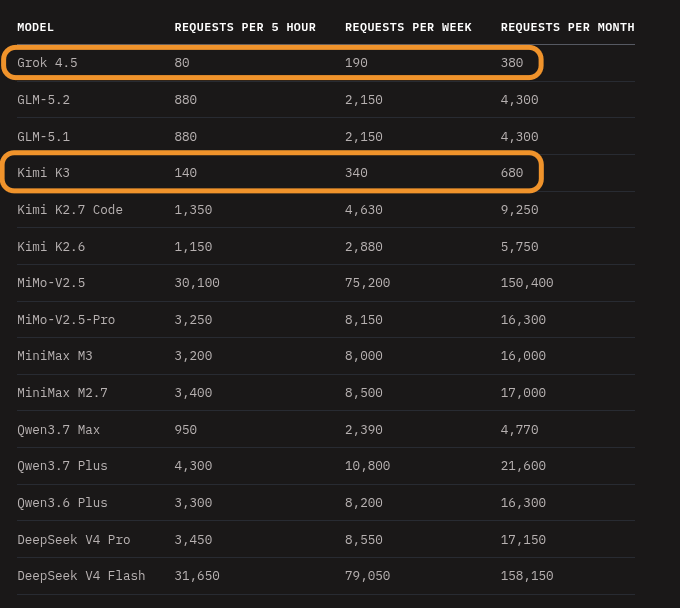Click the REQUESTS PER WEEK header

(x=408, y=27)
